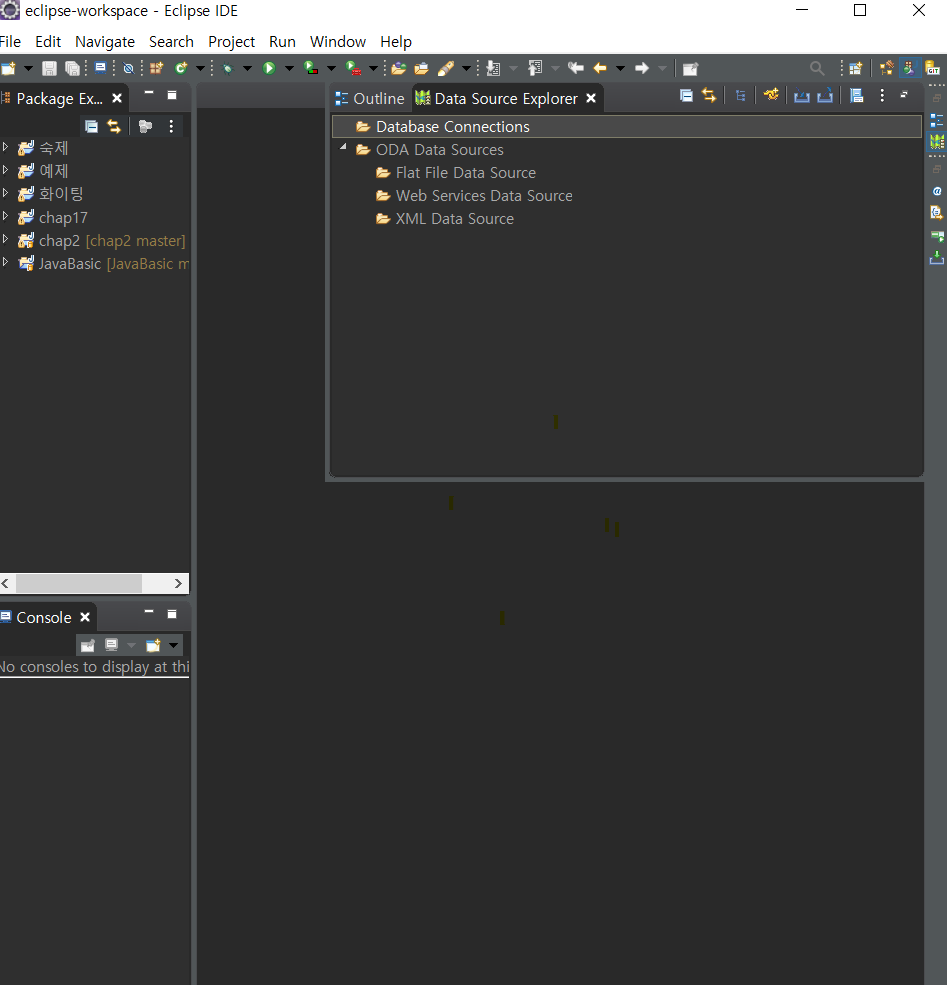Screen dimensions: 947x985
Task: Click the yellow Back arrow
Action: (600, 68)
